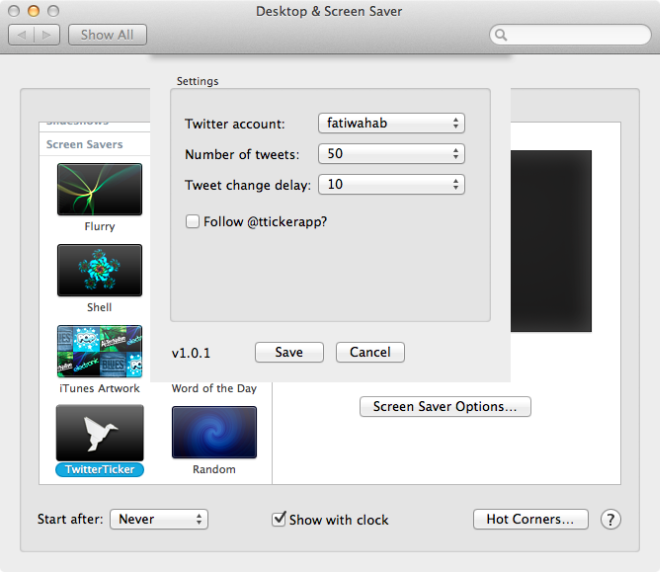Save the TwitterTicker settings
The width and height of the screenshot is (660, 572).
click(x=289, y=352)
